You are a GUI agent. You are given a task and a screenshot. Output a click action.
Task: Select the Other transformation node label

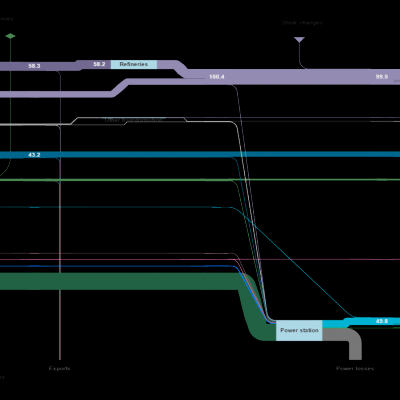pyautogui.click(x=134, y=120)
